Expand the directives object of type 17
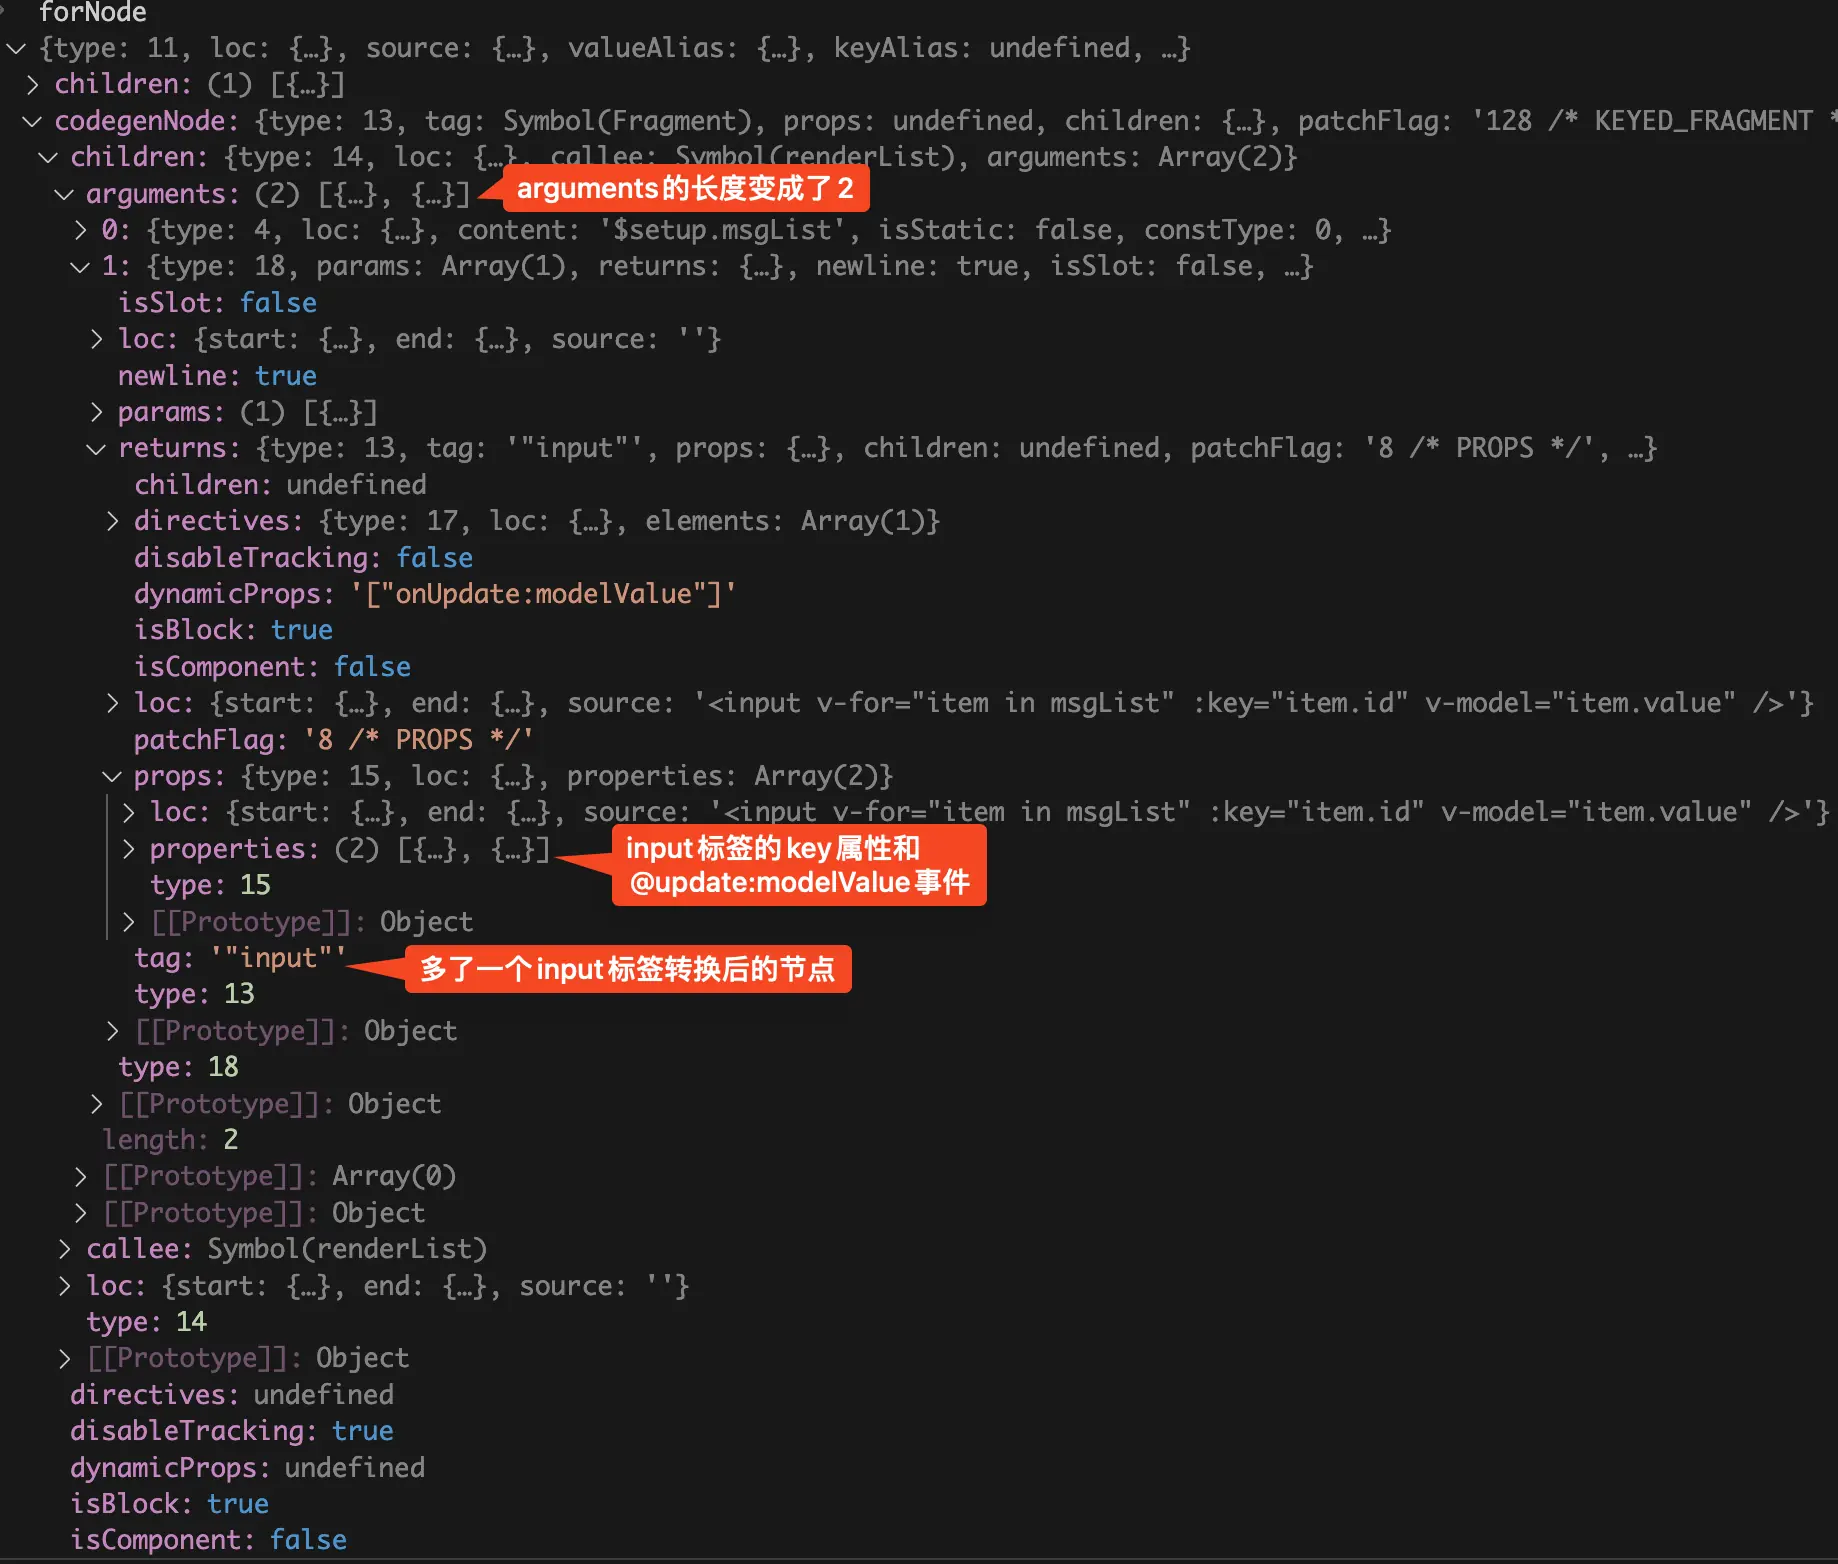Screen dimensions: 1838x1564 click(x=113, y=521)
